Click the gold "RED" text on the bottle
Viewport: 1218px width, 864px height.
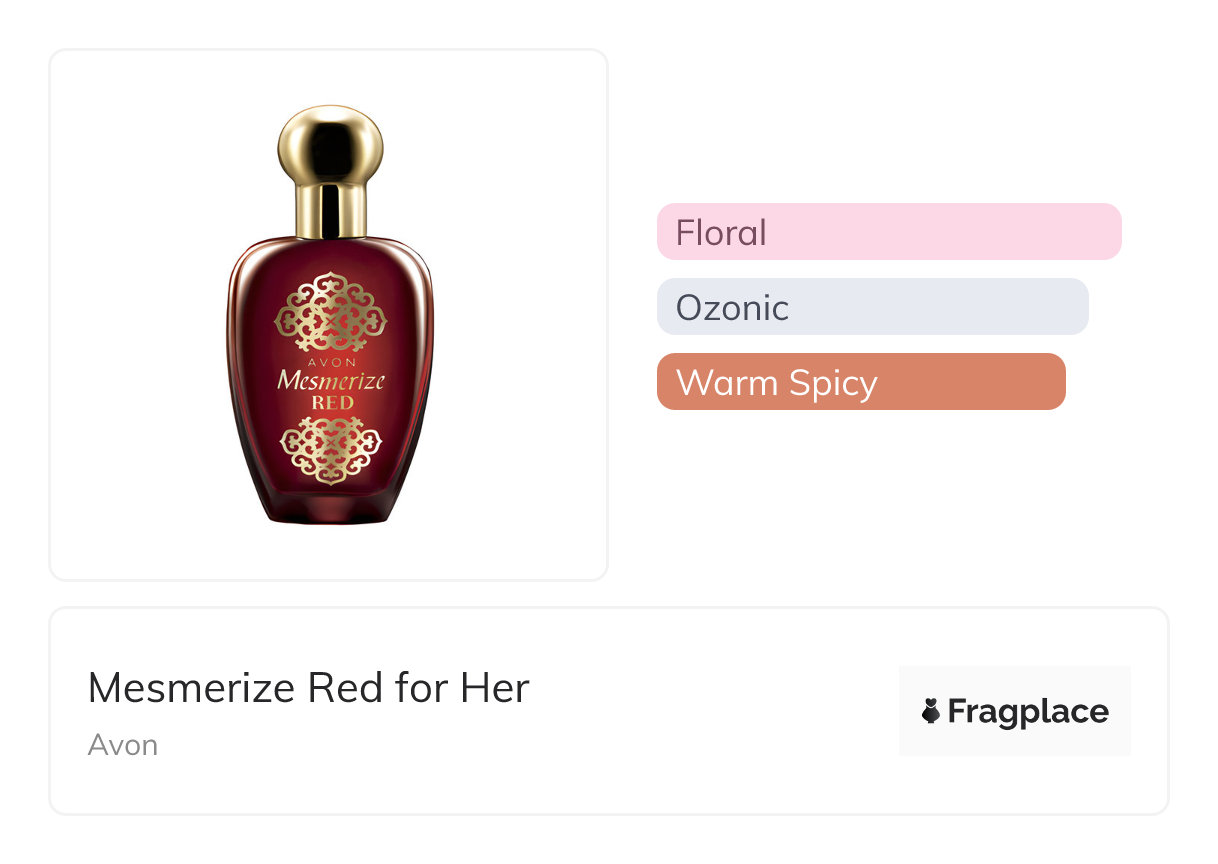[x=331, y=402]
